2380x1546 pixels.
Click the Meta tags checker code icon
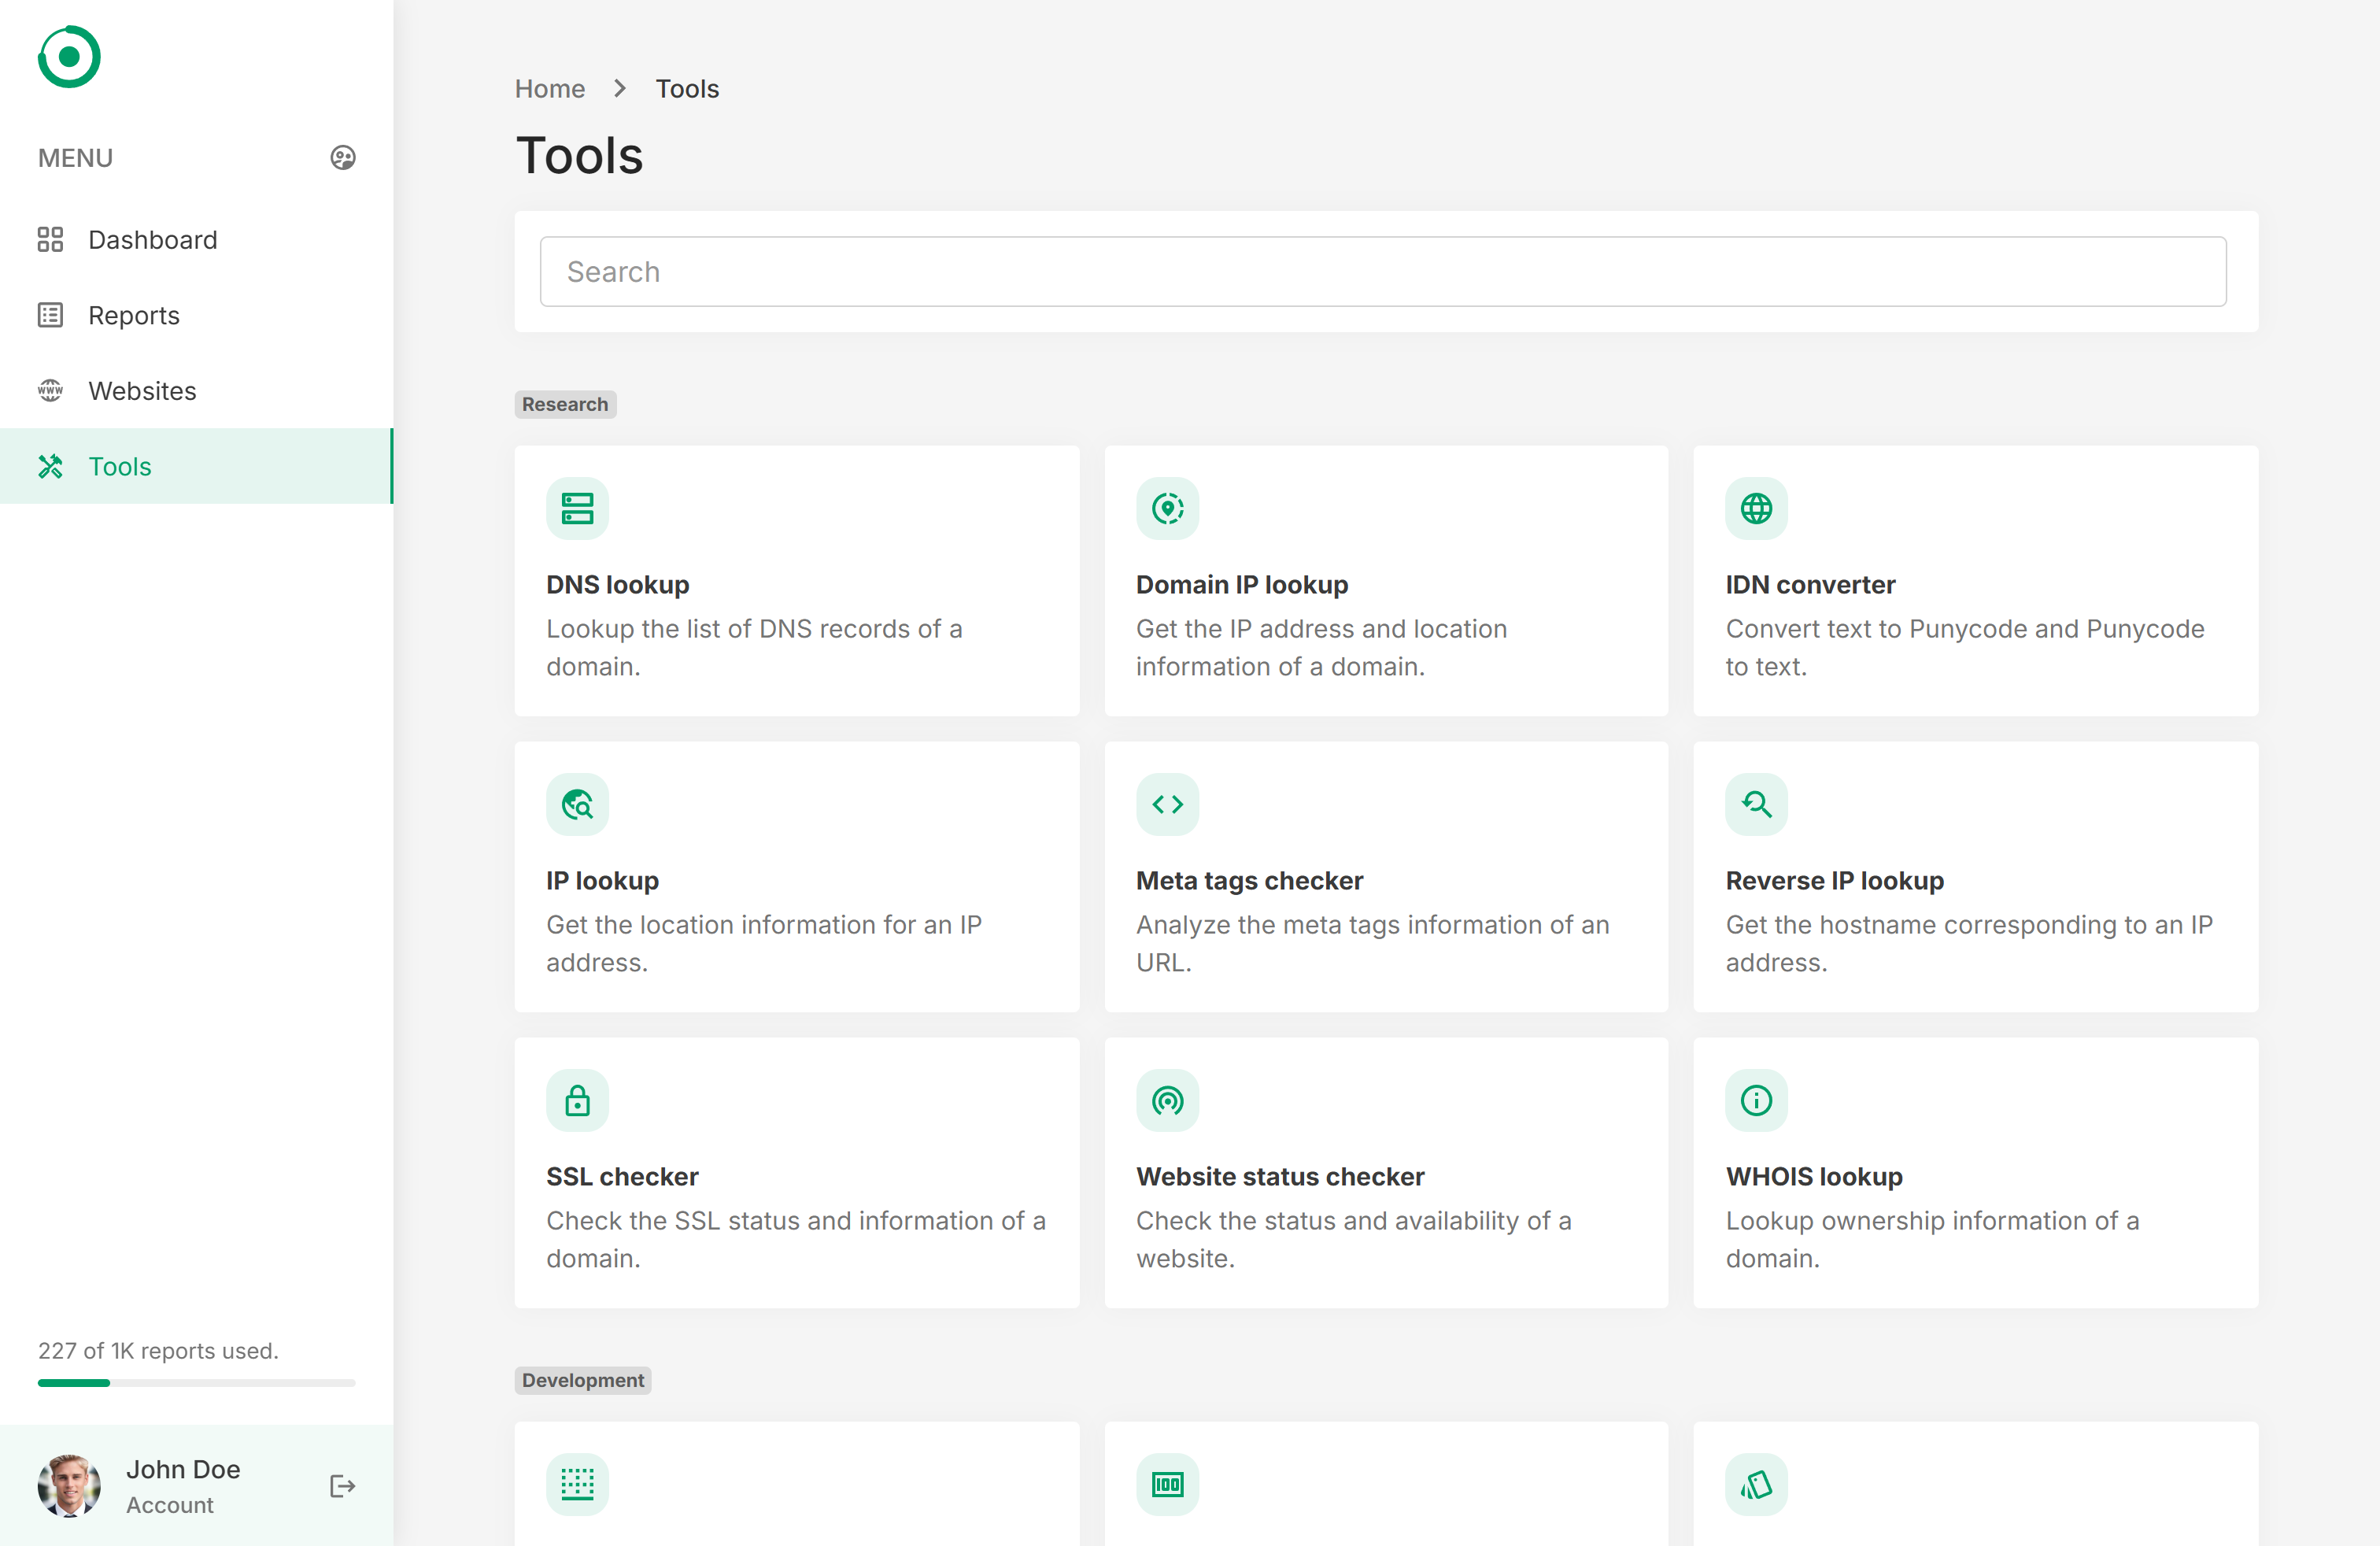pyautogui.click(x=1167, y=804)
